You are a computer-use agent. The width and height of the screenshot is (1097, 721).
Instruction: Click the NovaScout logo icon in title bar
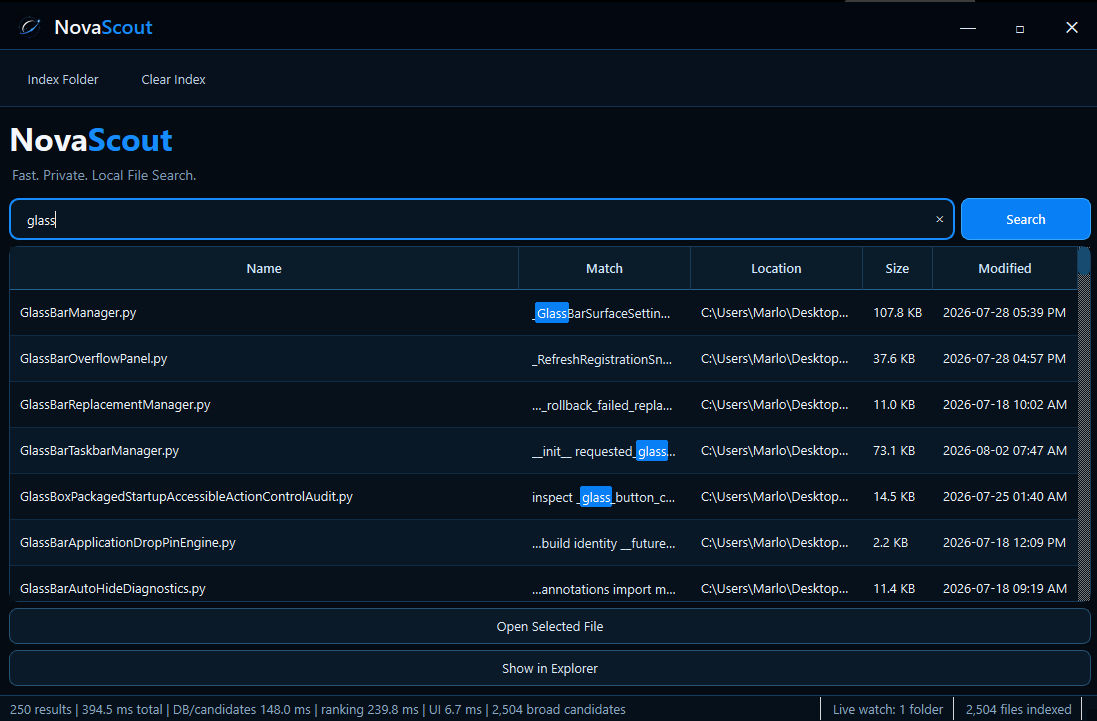[x=29, y=27]
